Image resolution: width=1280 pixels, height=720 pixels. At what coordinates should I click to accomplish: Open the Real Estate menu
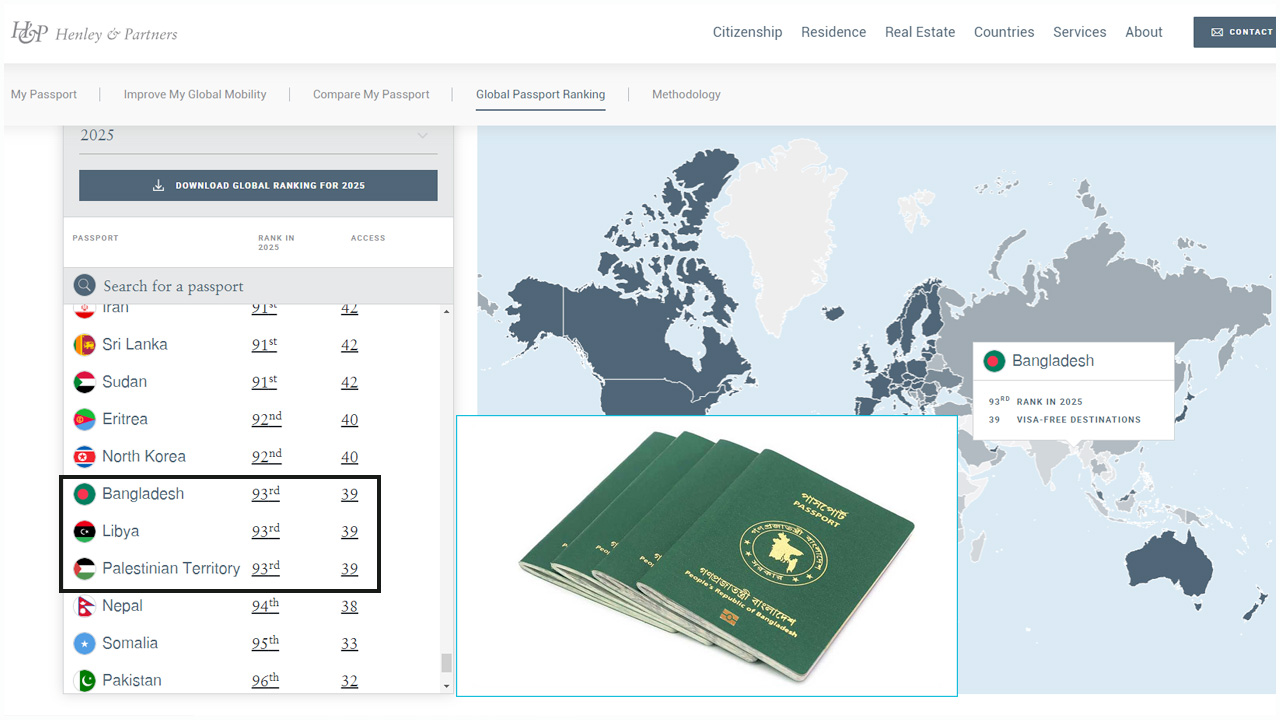tap(919, 32)
